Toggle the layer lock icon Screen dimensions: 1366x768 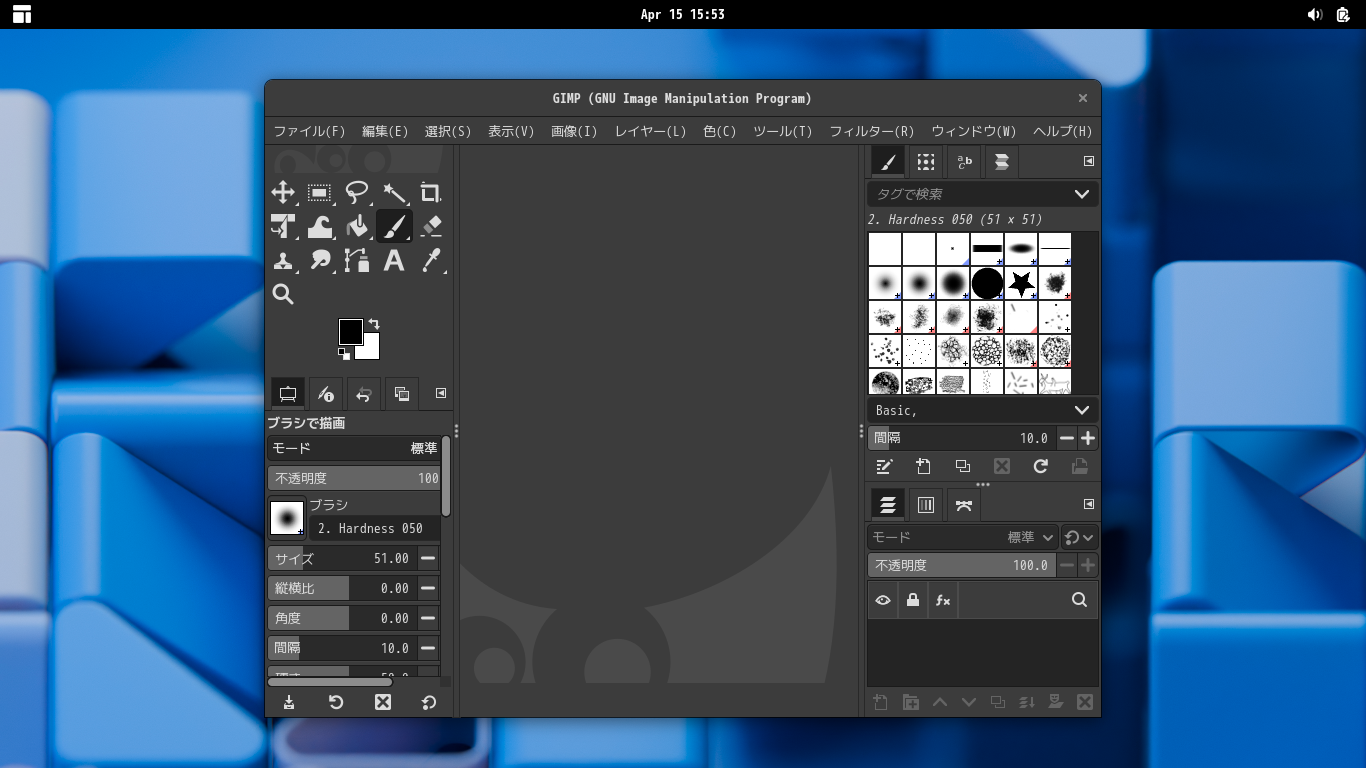[912, 600]
